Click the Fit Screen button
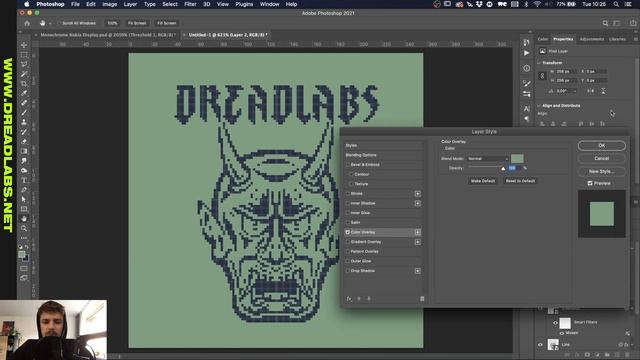 pyautogui.click(x=137, y=23)
